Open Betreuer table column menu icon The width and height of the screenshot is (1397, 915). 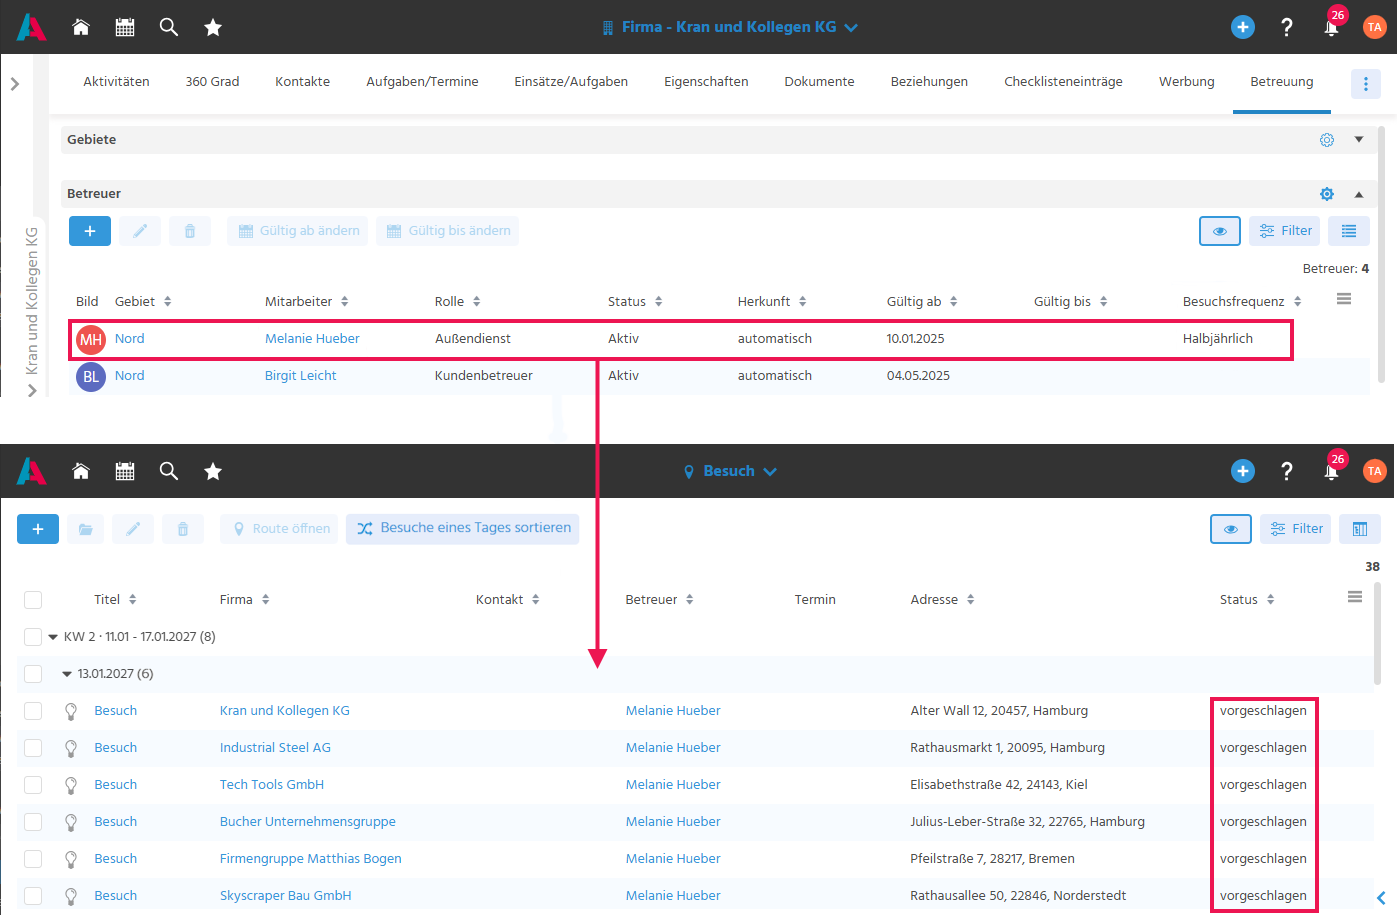tap(1344, 299)
